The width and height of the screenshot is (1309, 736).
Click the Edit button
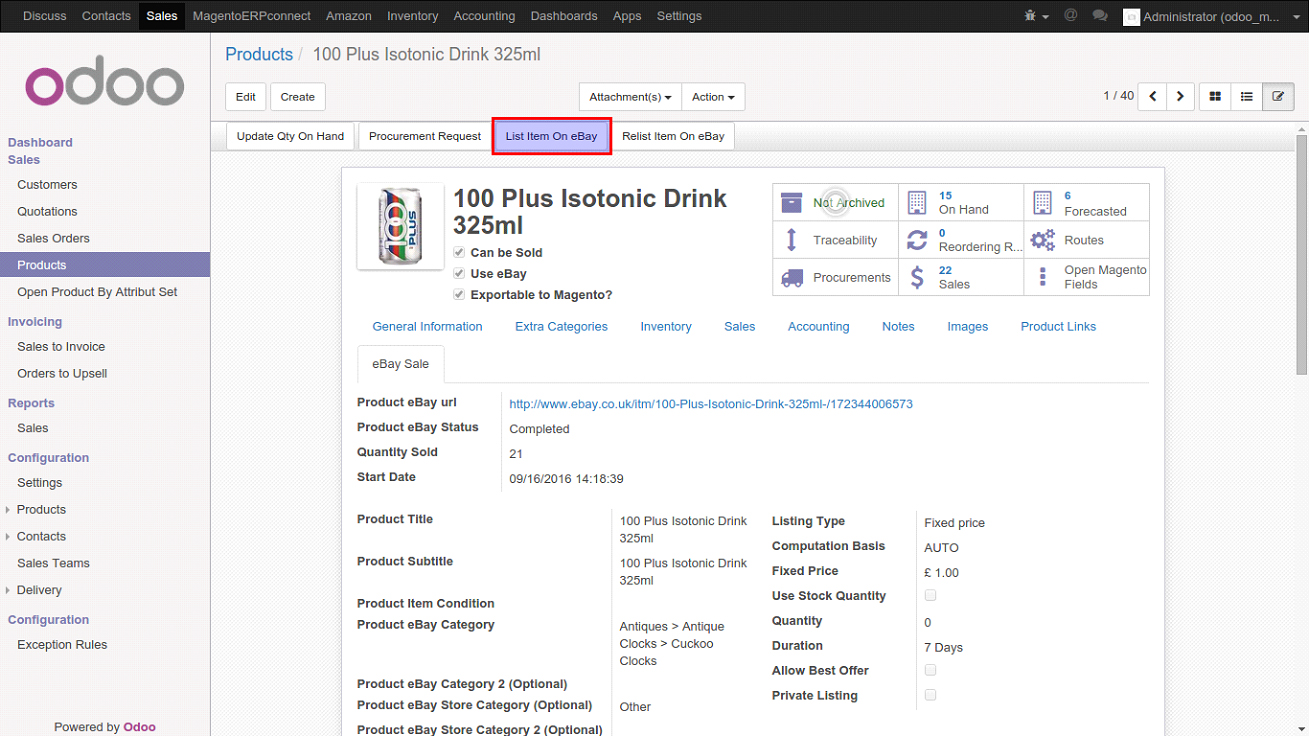coord(246,97)
